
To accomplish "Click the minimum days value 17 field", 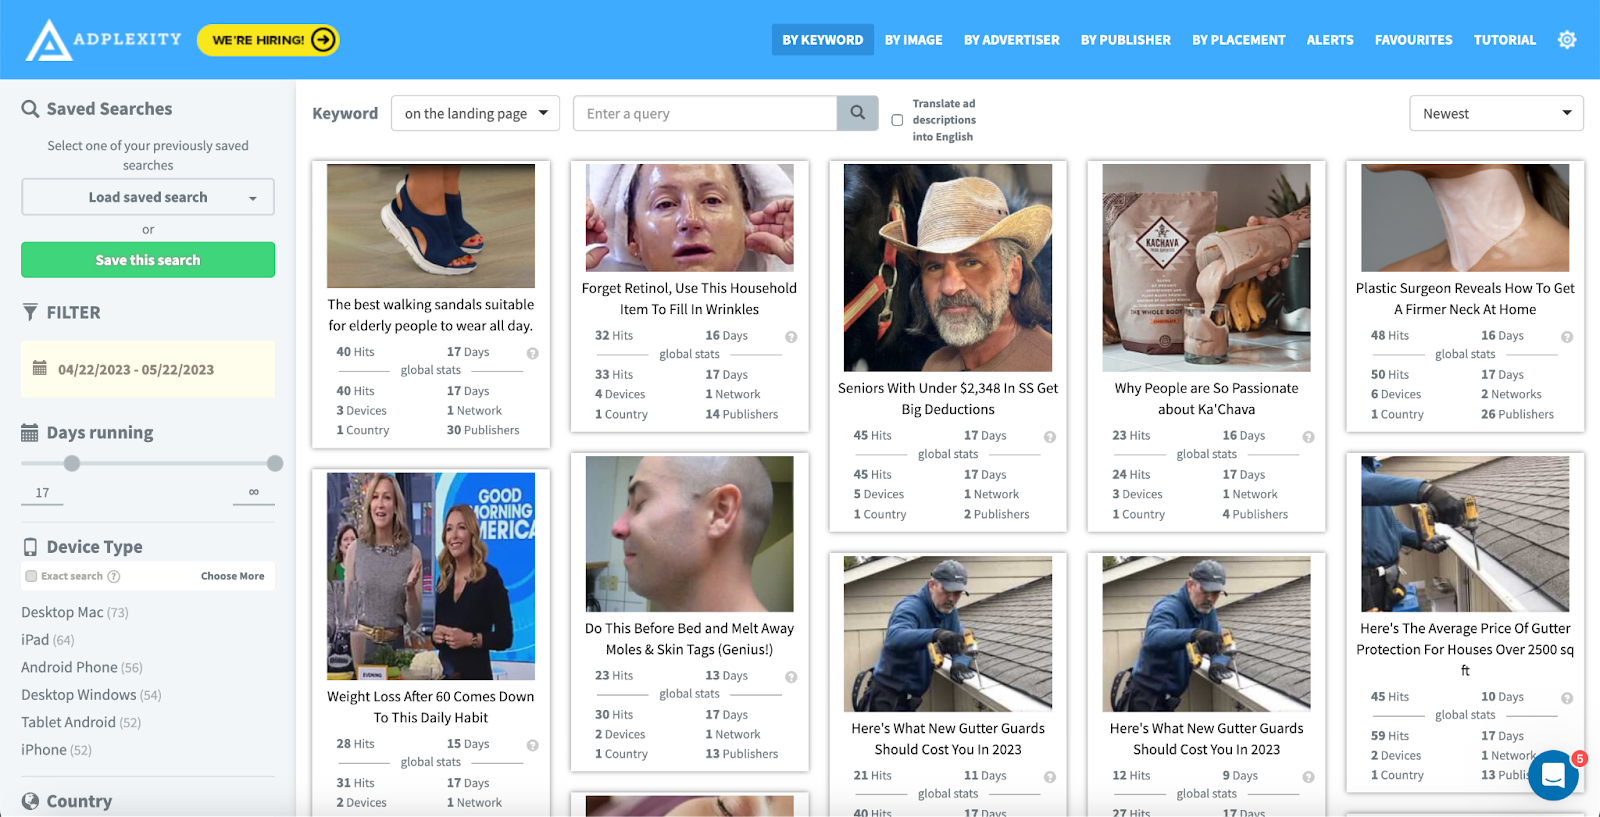I will tap(42, 493).
